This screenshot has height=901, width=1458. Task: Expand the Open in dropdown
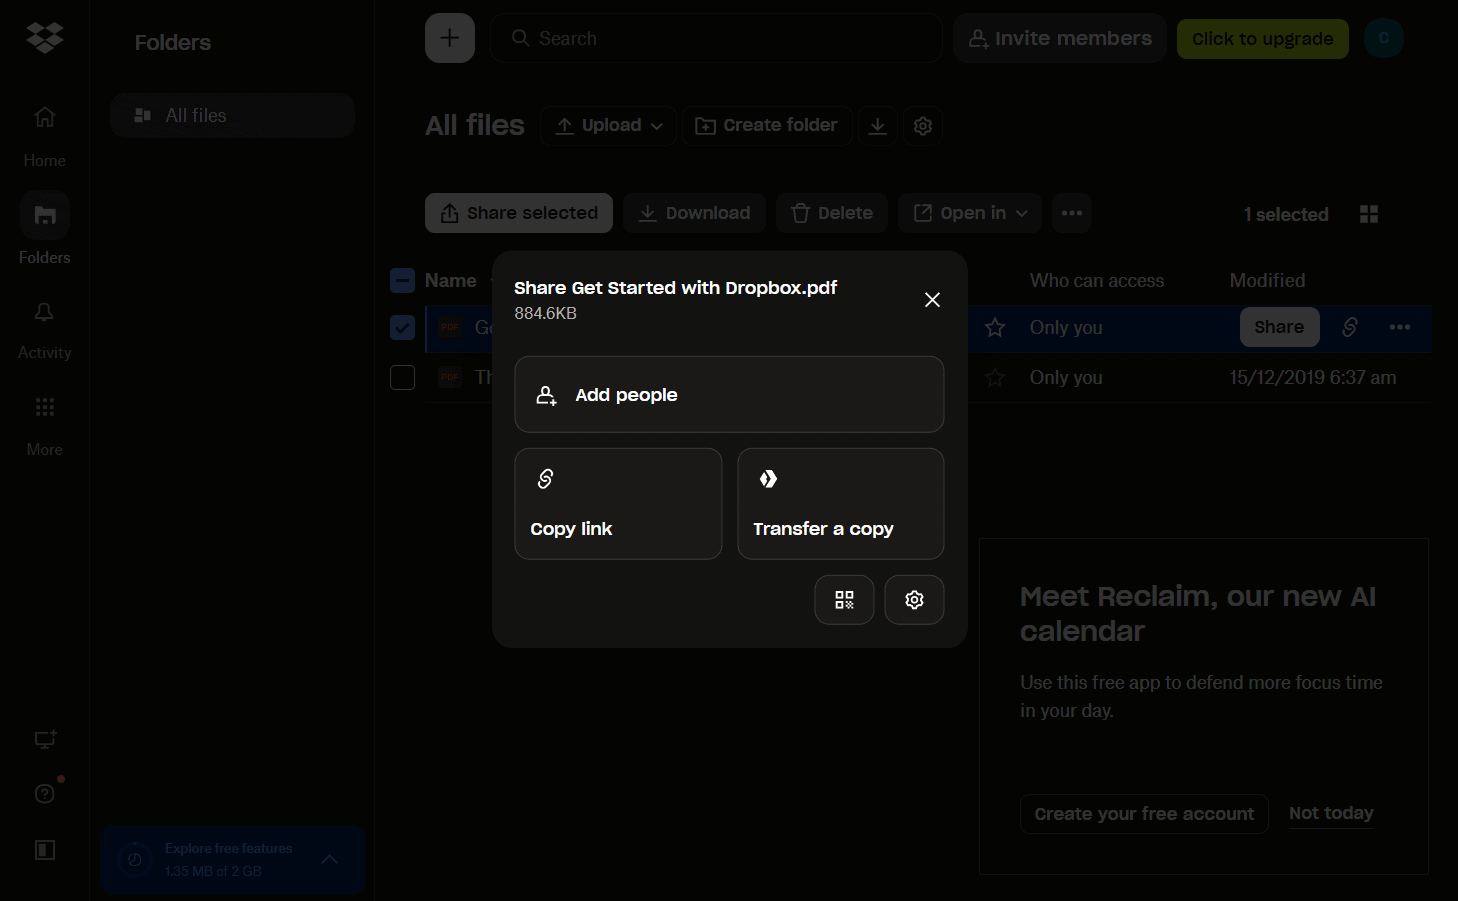969,213
